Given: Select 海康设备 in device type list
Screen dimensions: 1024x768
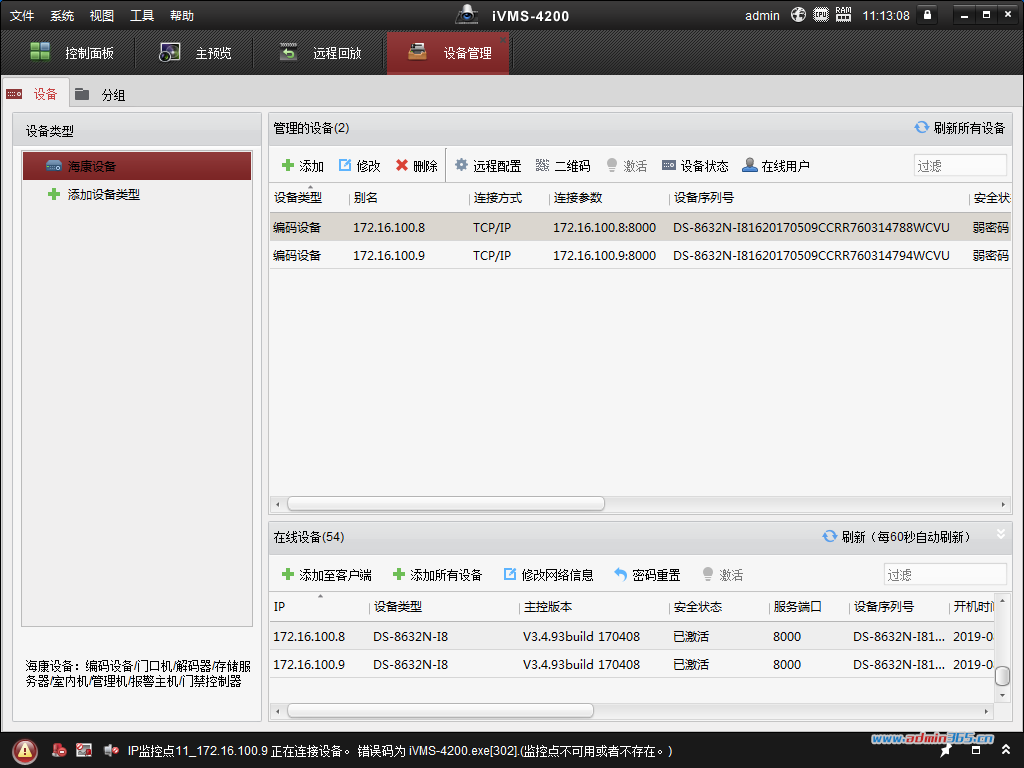Looking at the screenshot, I should tap(137, 166).
